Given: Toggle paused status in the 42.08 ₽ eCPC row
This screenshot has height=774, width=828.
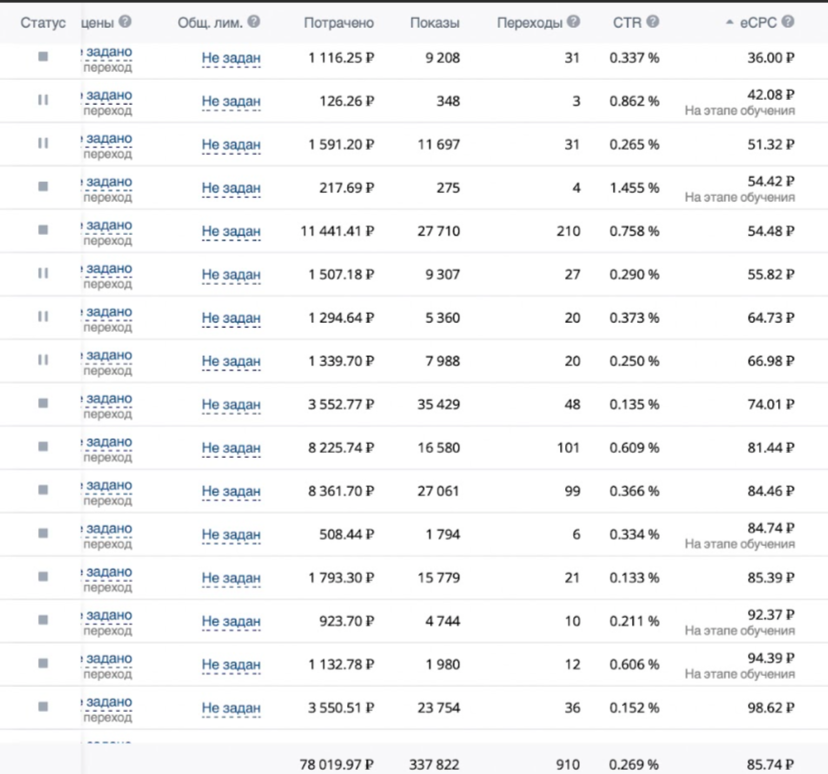Looking at the screenshot, I should click(43, 101).
